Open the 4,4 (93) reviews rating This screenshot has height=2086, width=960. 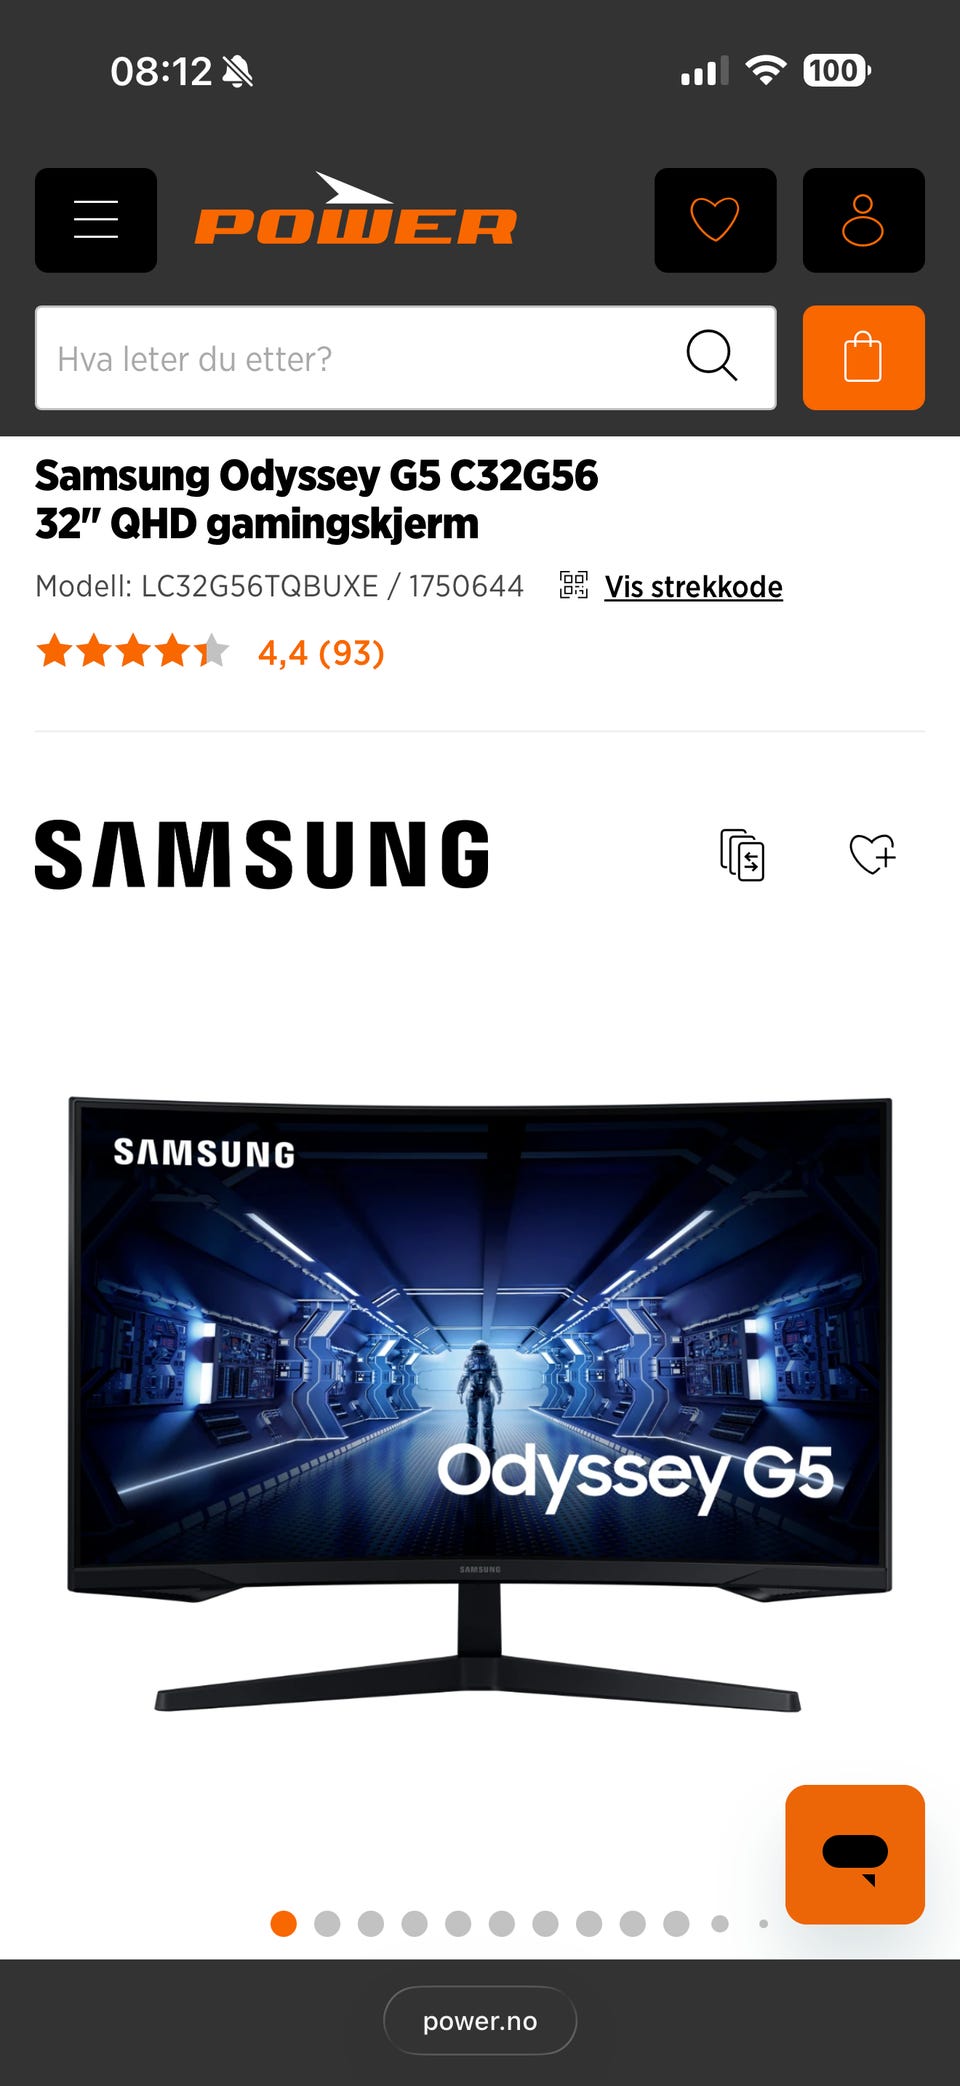tap(321, 653)
